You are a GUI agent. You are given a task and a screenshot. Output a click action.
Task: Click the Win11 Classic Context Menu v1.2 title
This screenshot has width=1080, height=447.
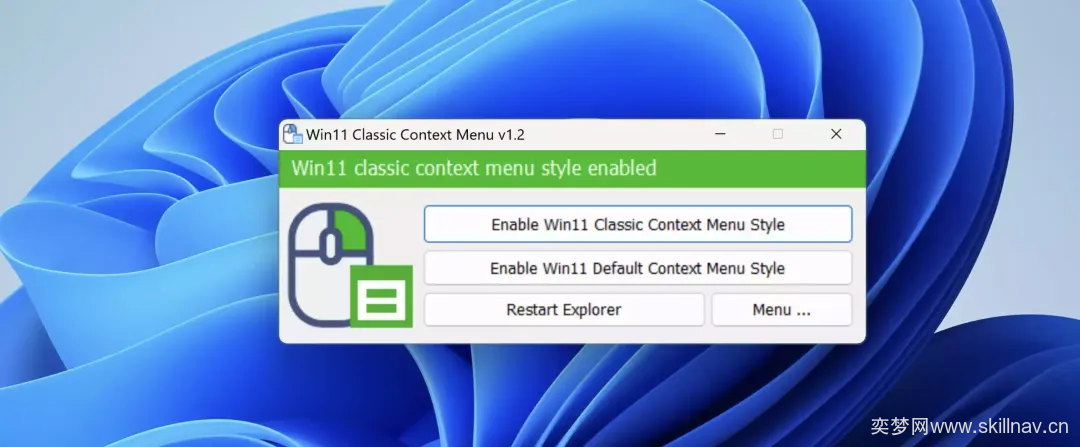[415, 134]
